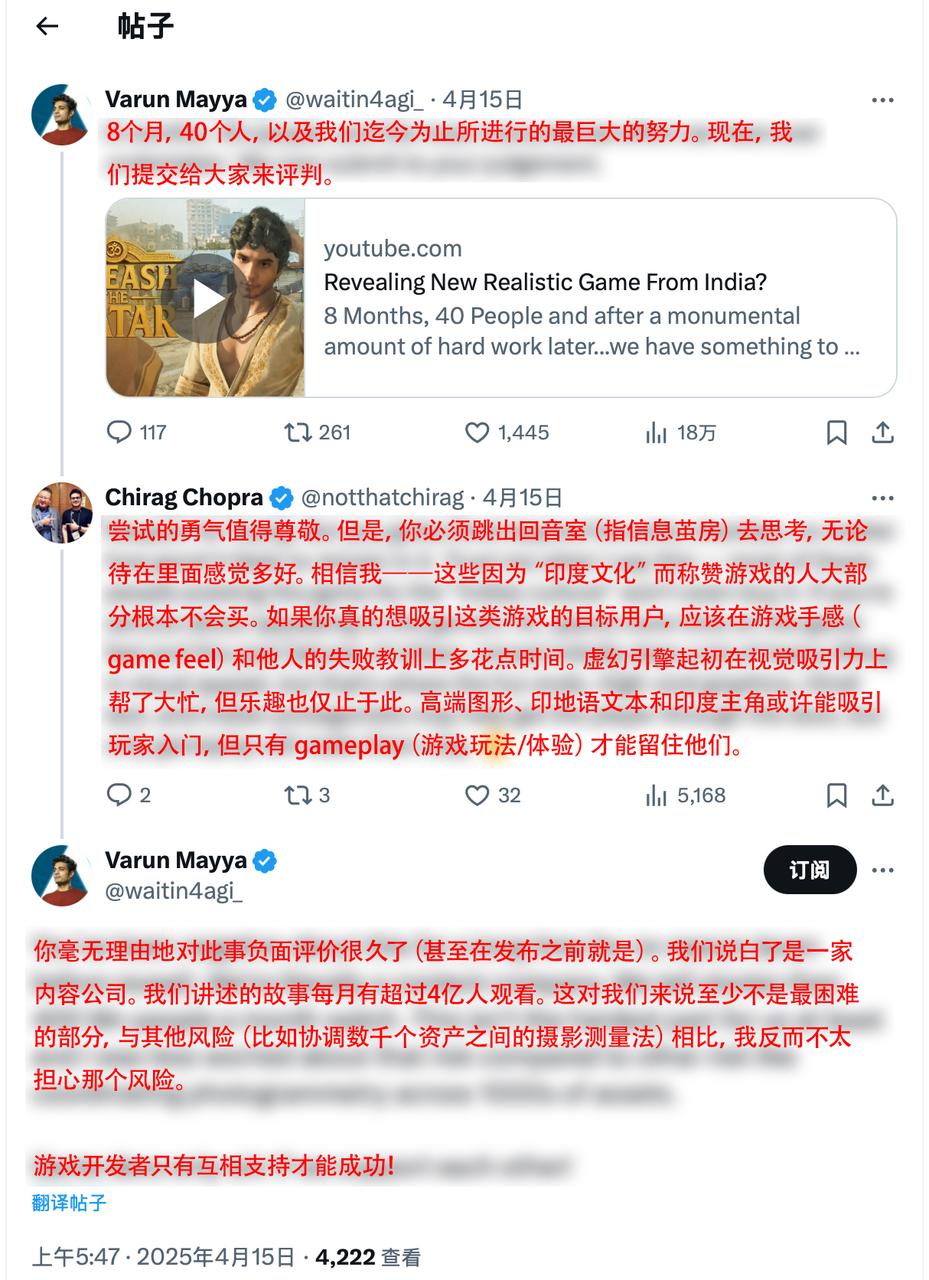View analytics showing 18万 views
The height and width of the screenshot is (1280, 929).
tap(657, 432)
